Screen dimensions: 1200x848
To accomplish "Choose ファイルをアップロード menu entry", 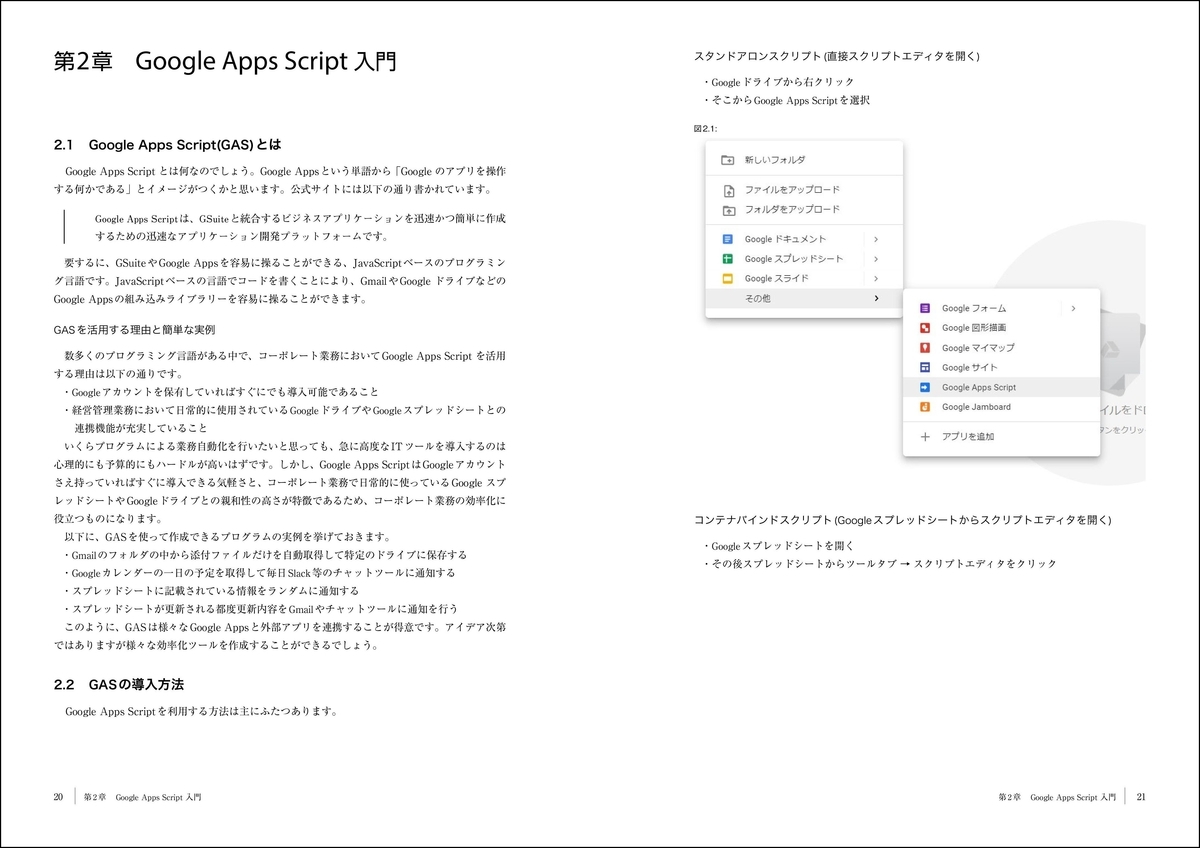I will [804, 190].
